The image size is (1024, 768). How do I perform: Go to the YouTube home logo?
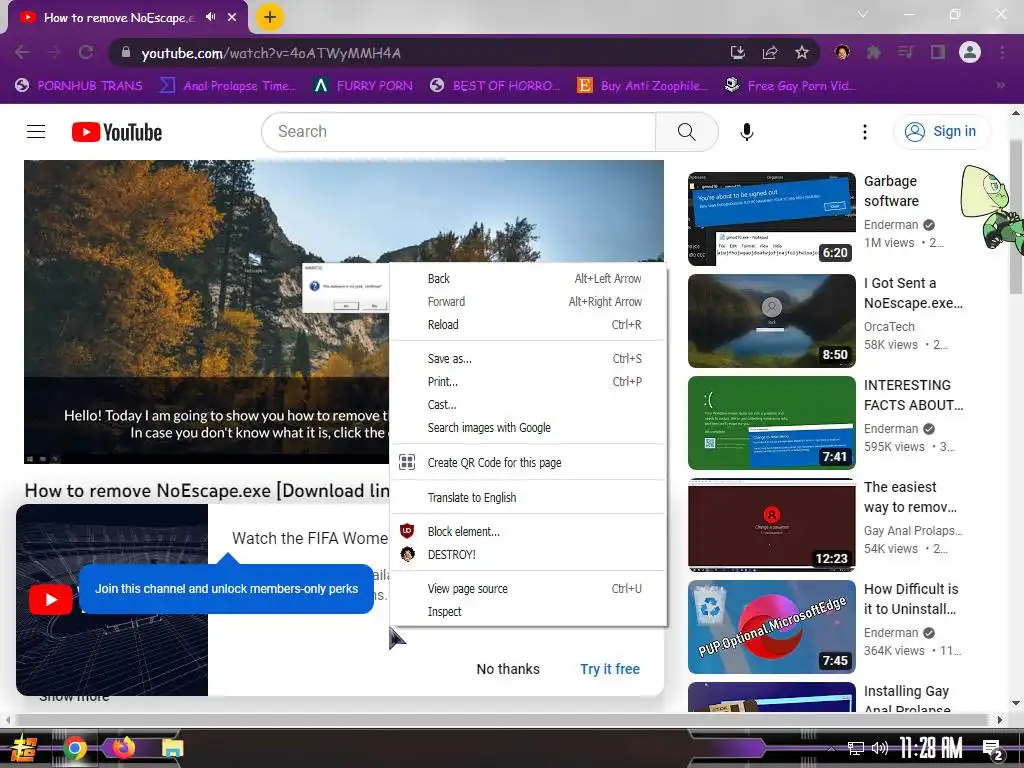(x=117, y=132)
